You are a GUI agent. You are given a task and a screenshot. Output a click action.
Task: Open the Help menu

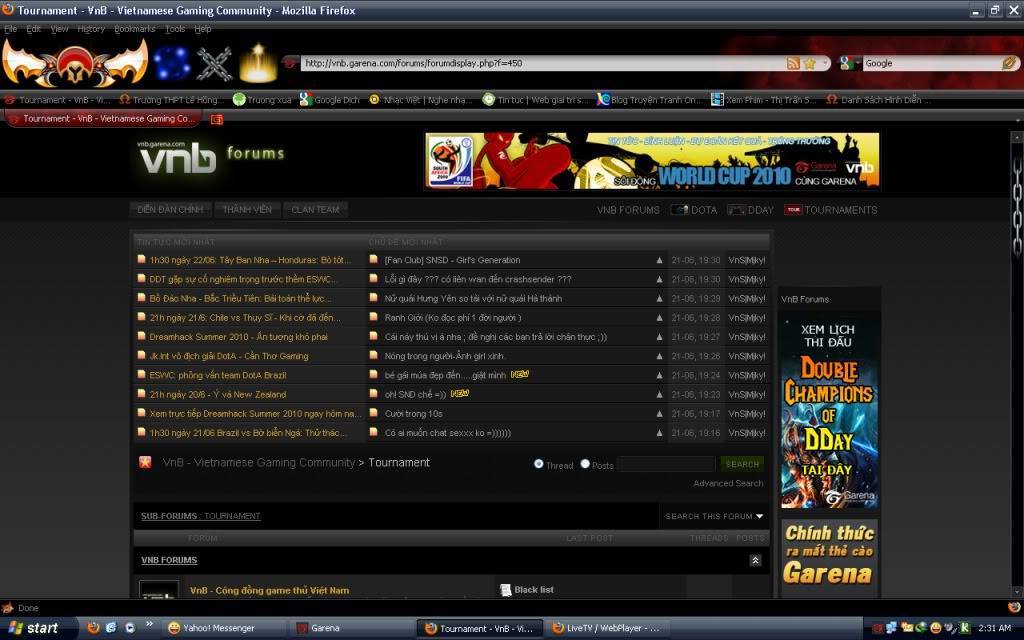(202, 29)
